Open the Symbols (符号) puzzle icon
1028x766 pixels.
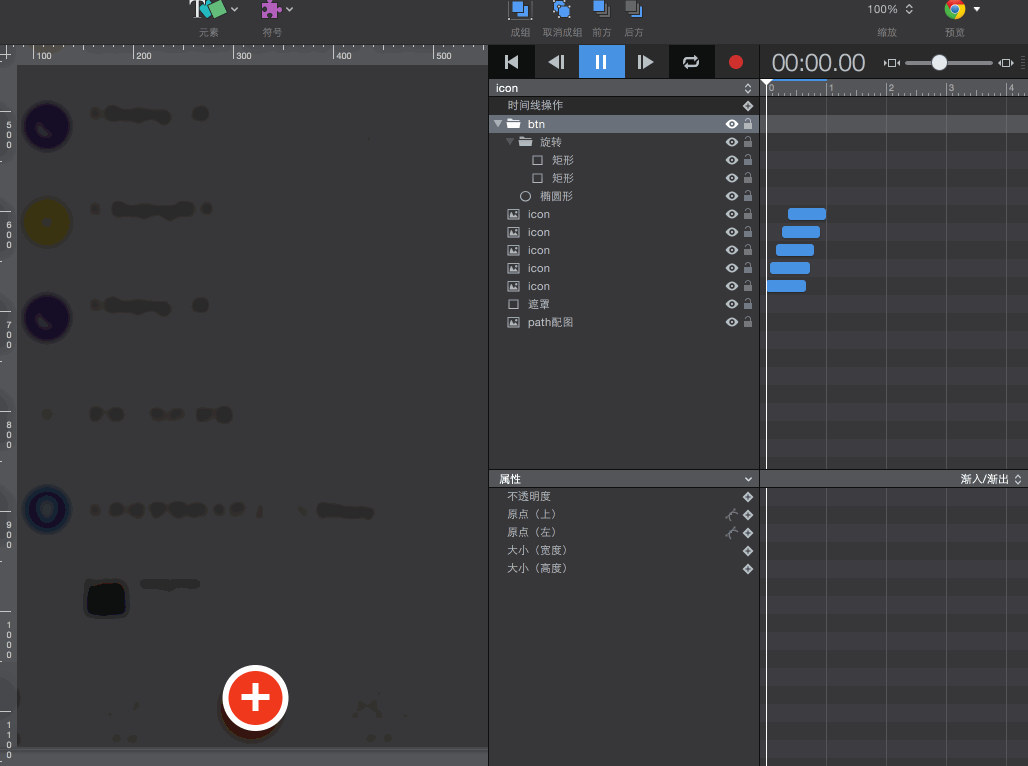pos(270,11)
